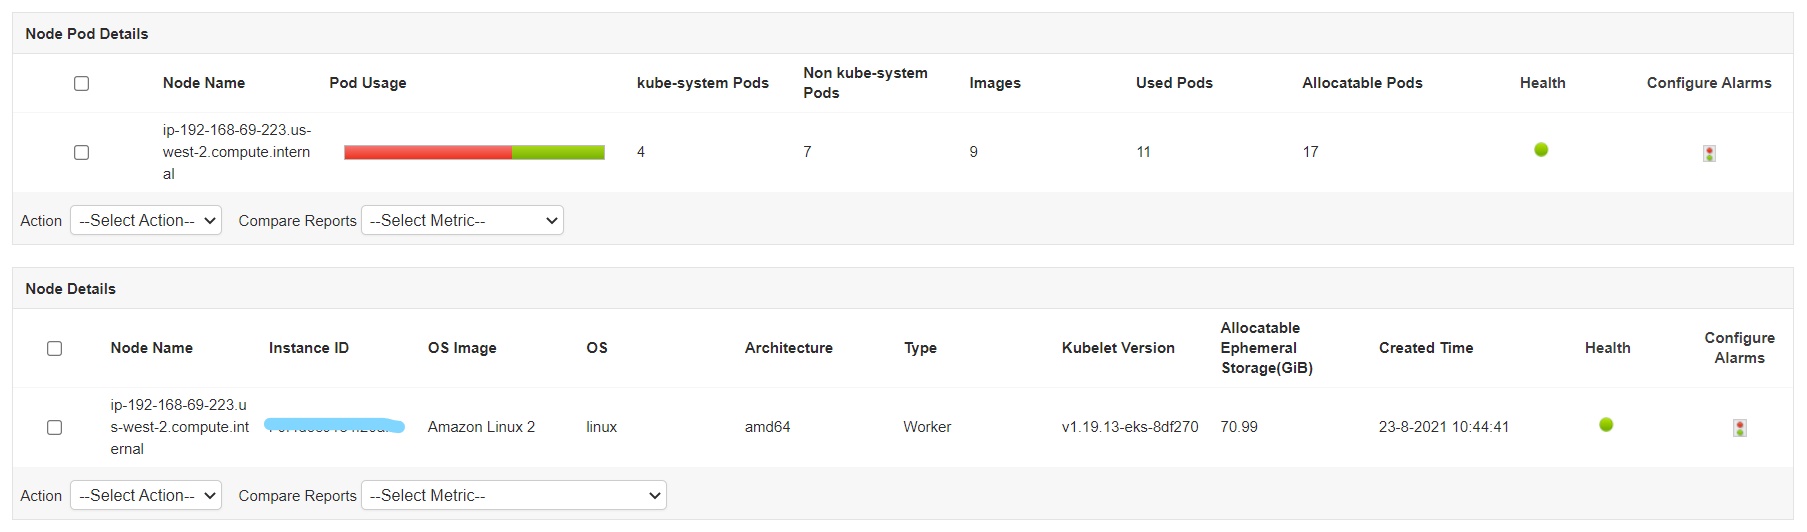Expand Select Metric dropdown under Node Details
Screen dimensions: 1807x532
tap(513, 496)
